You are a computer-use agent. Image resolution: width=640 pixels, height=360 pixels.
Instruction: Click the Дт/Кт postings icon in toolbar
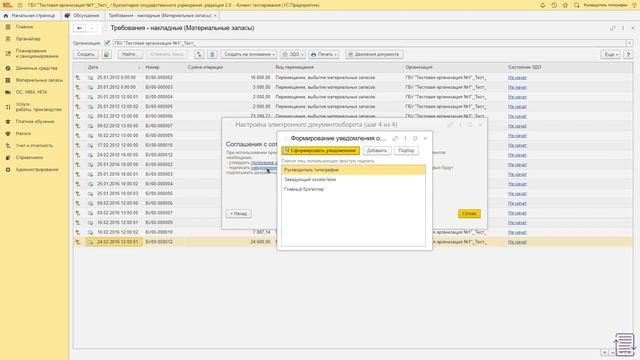(199, 54)
